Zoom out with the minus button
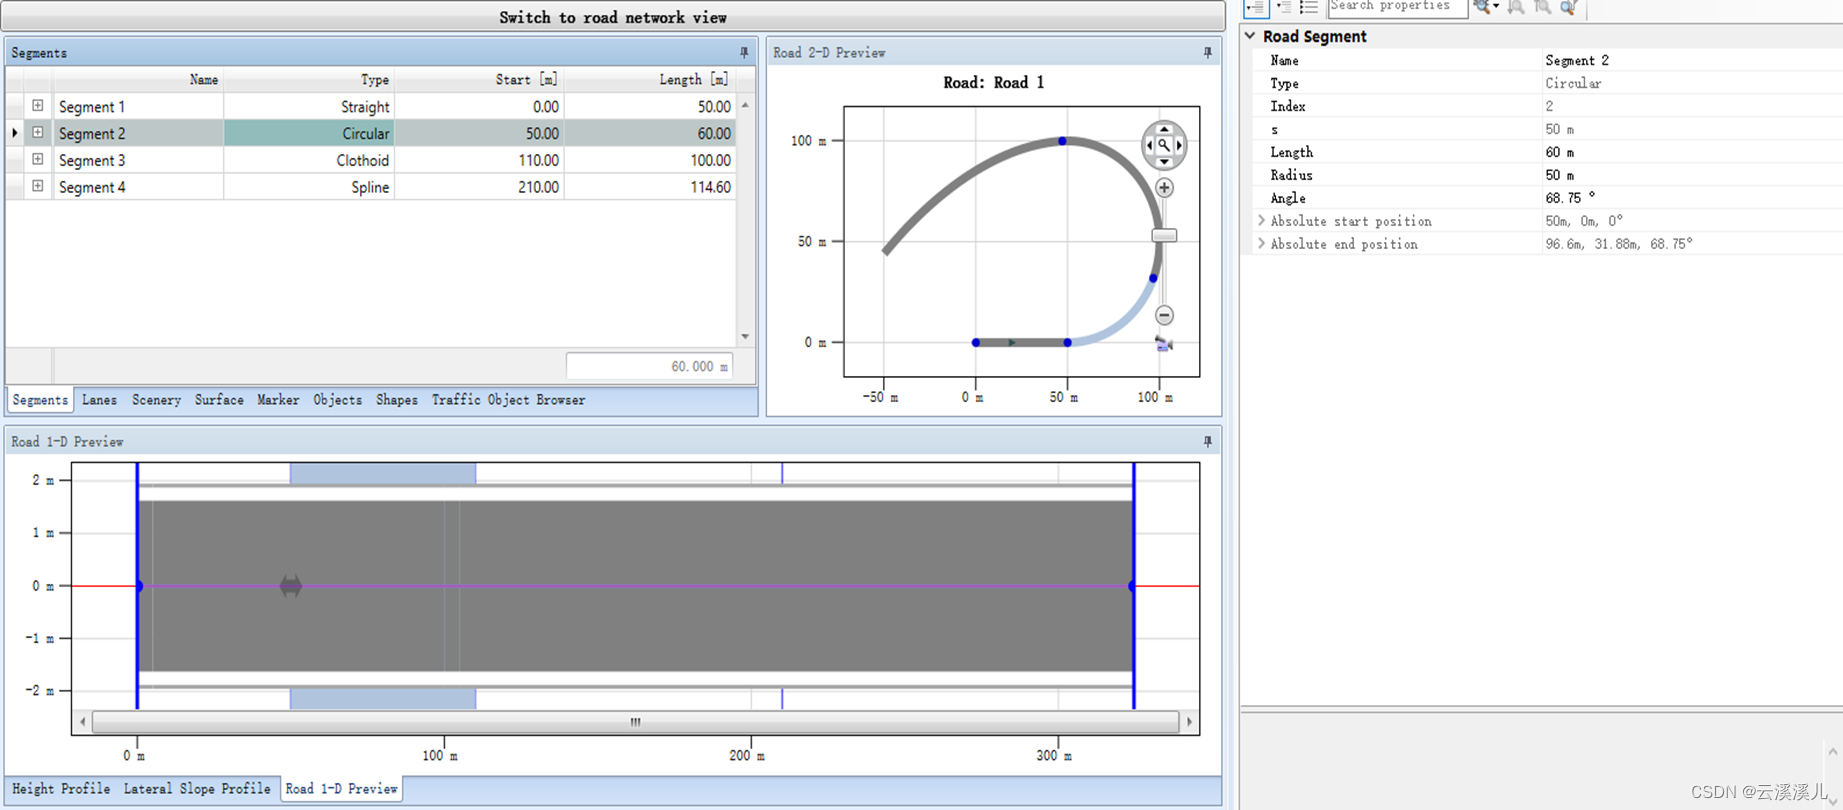This screenshot has height=810, width=1843. point(1164,315)
